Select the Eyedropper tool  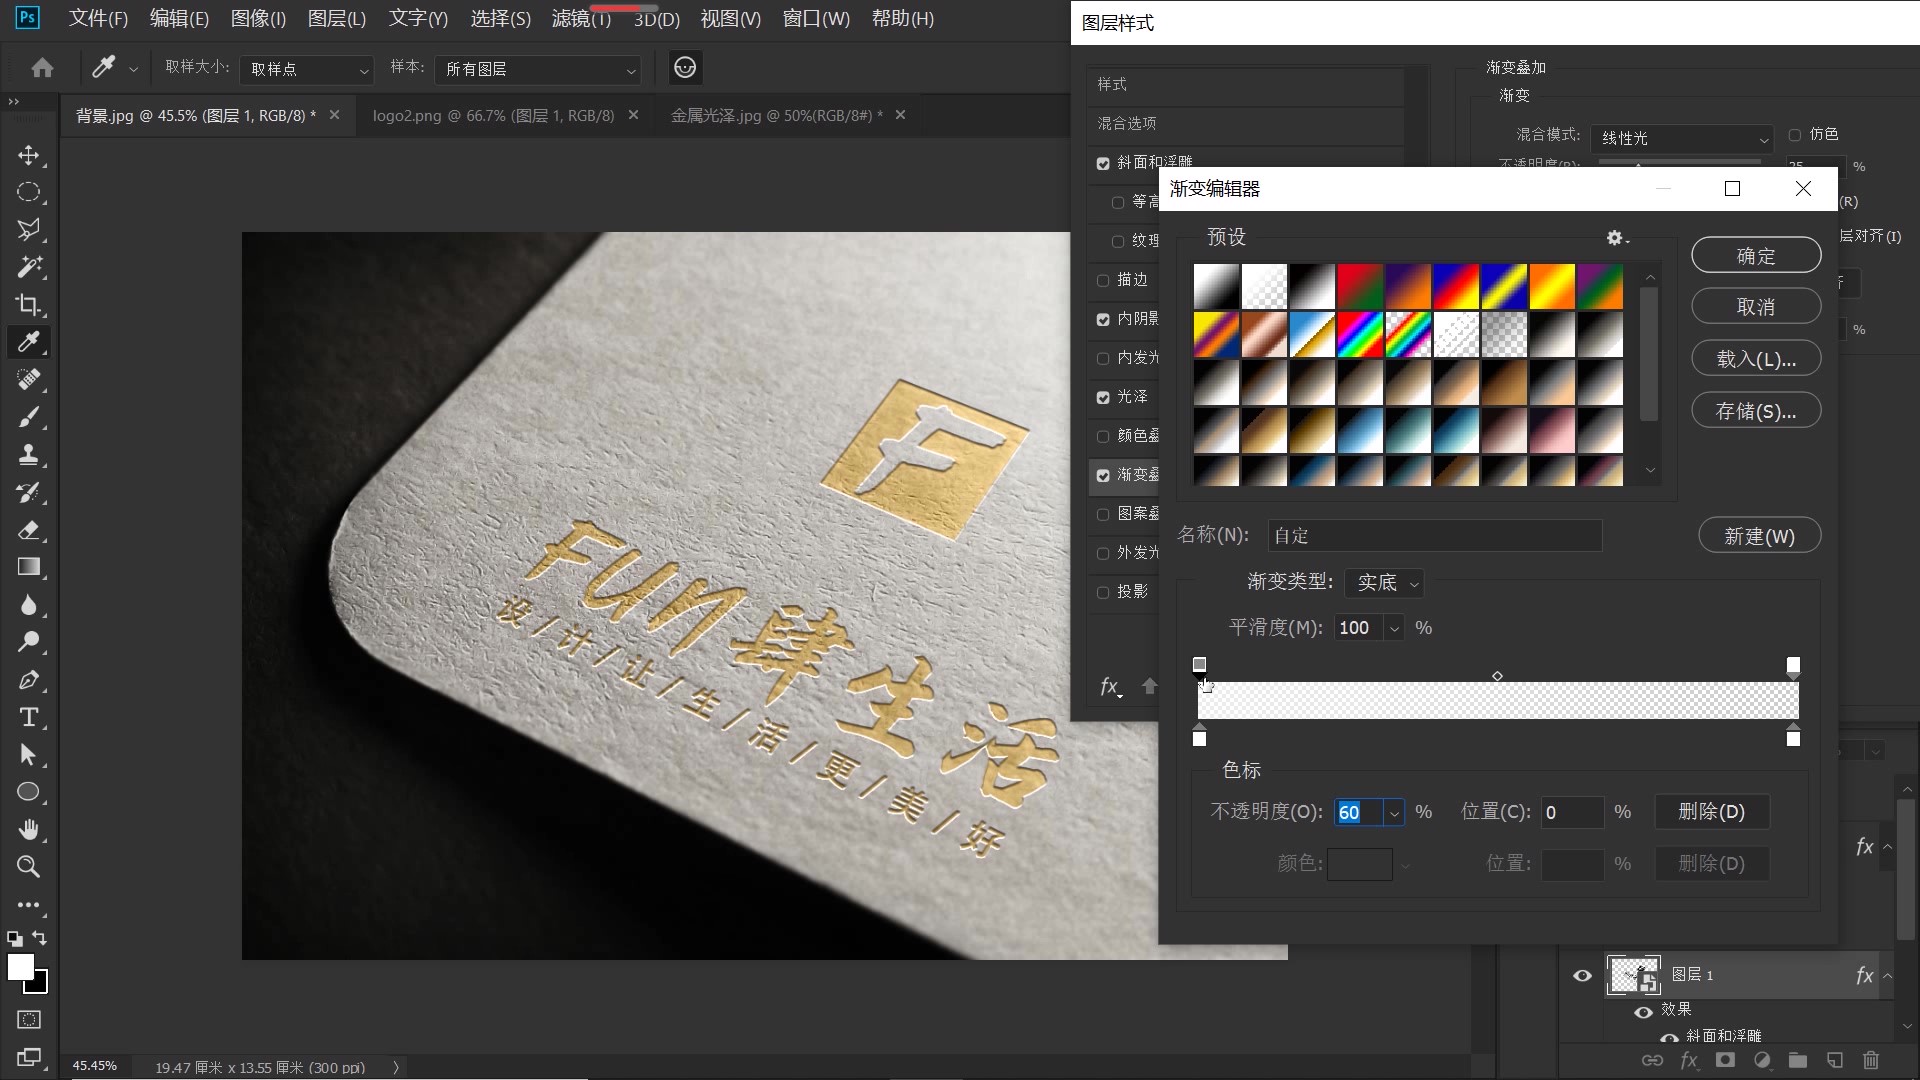click(29, 342)
